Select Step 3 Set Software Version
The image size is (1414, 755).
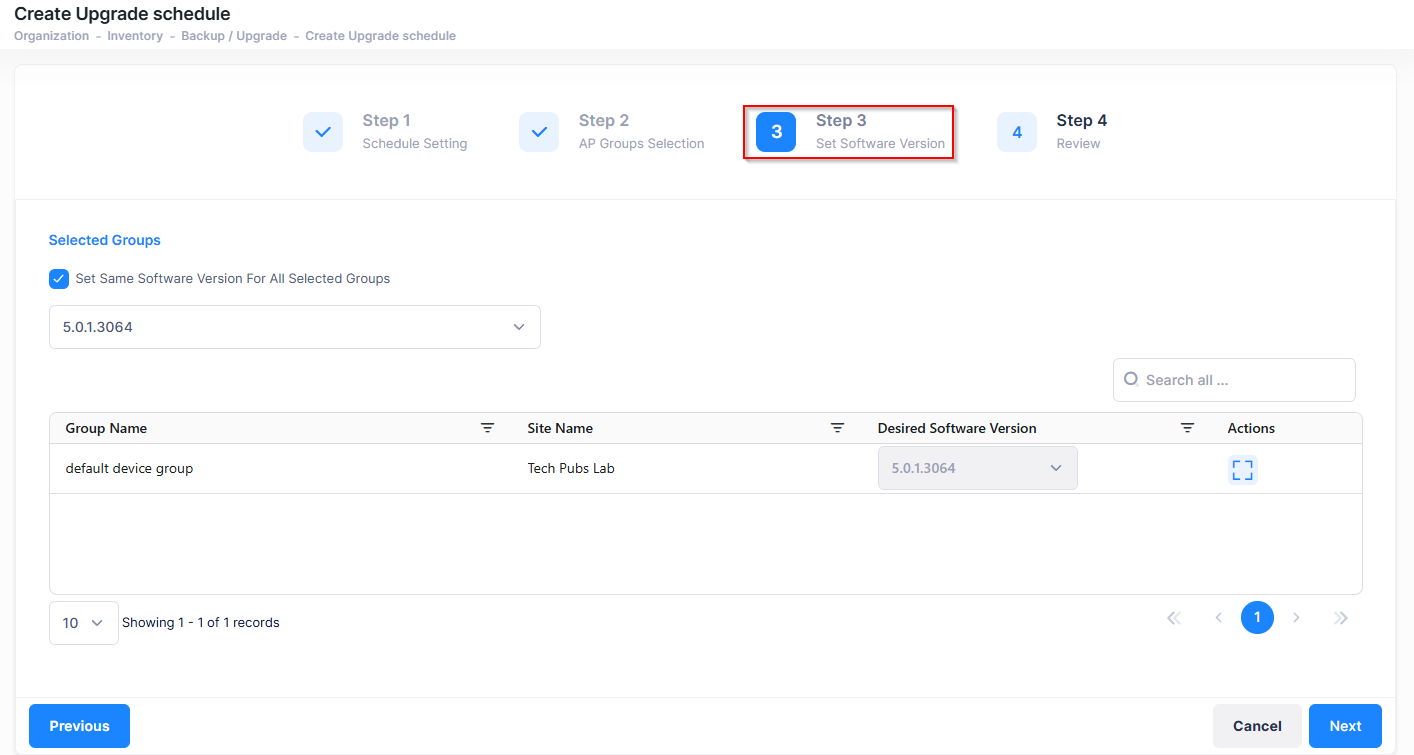[849, 132]
